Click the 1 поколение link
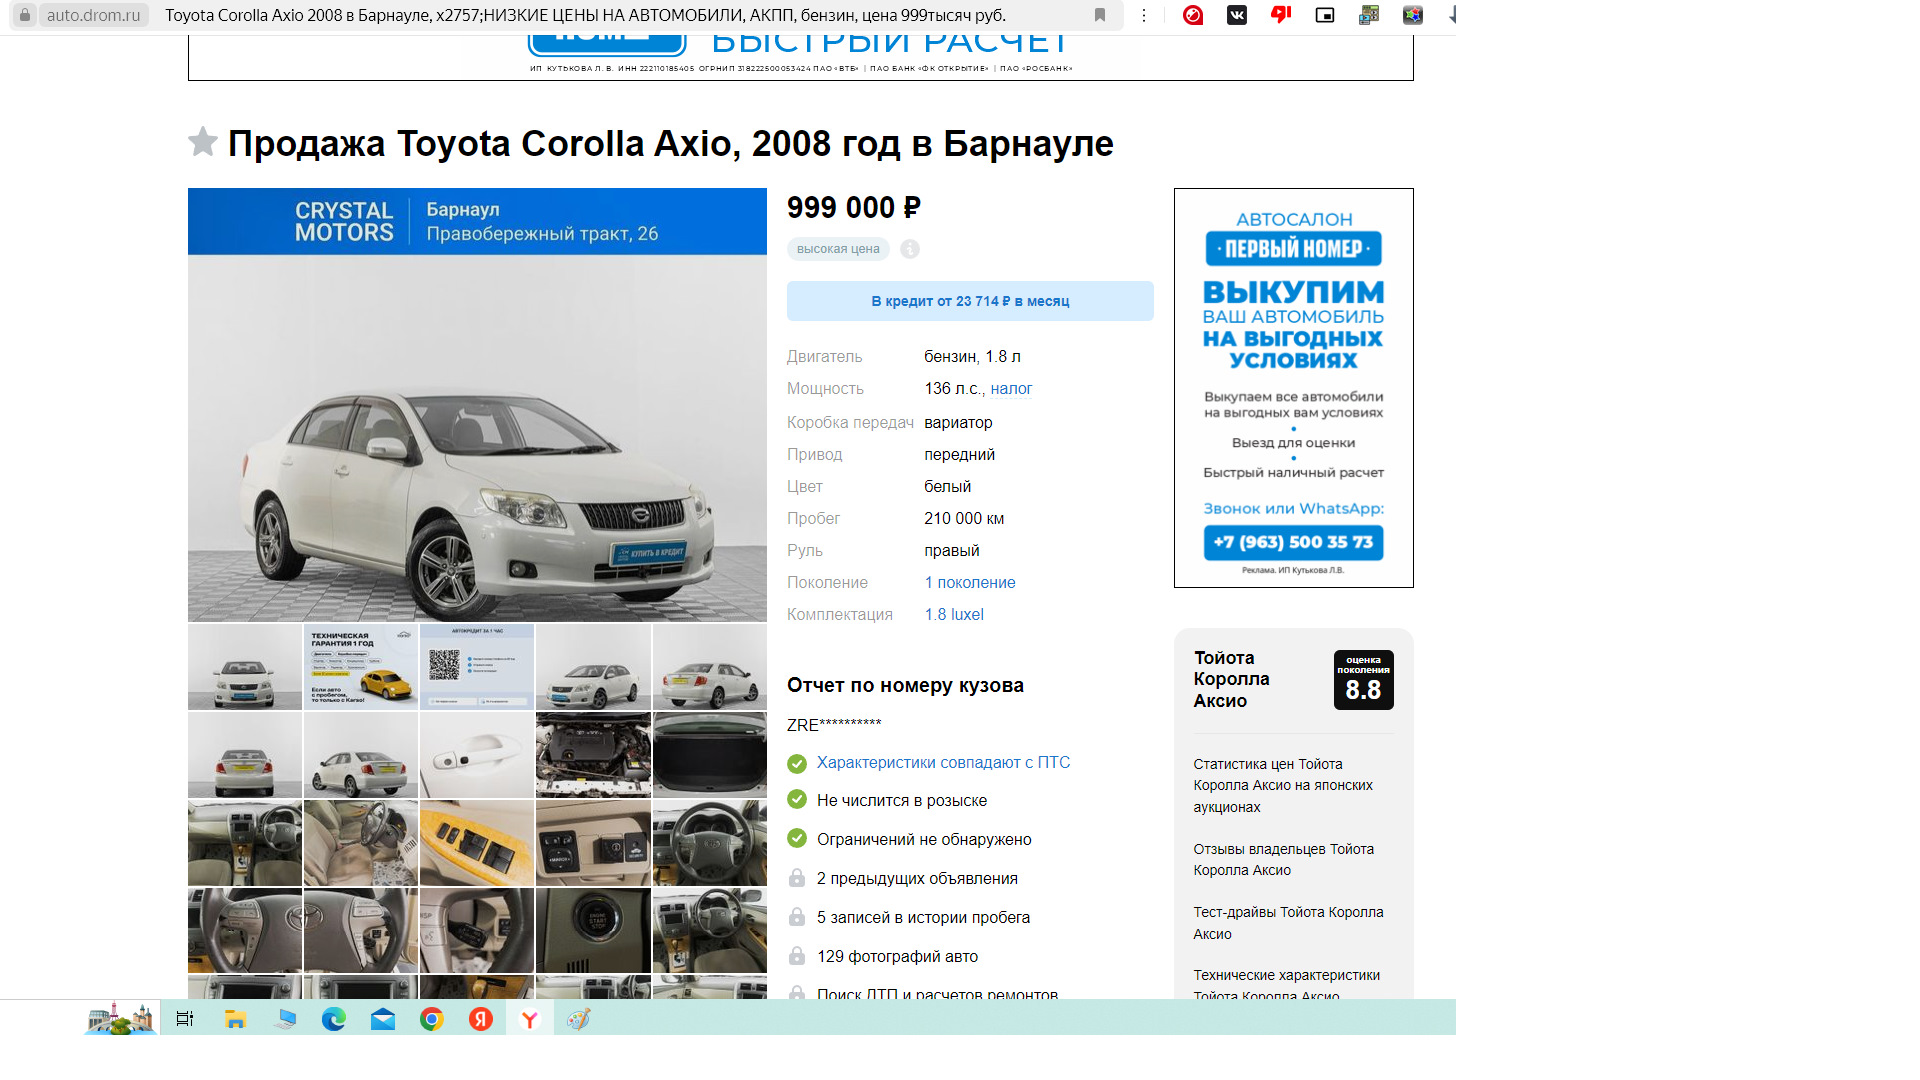Viewport: 1920px width, 1080px height. (969, 582)
